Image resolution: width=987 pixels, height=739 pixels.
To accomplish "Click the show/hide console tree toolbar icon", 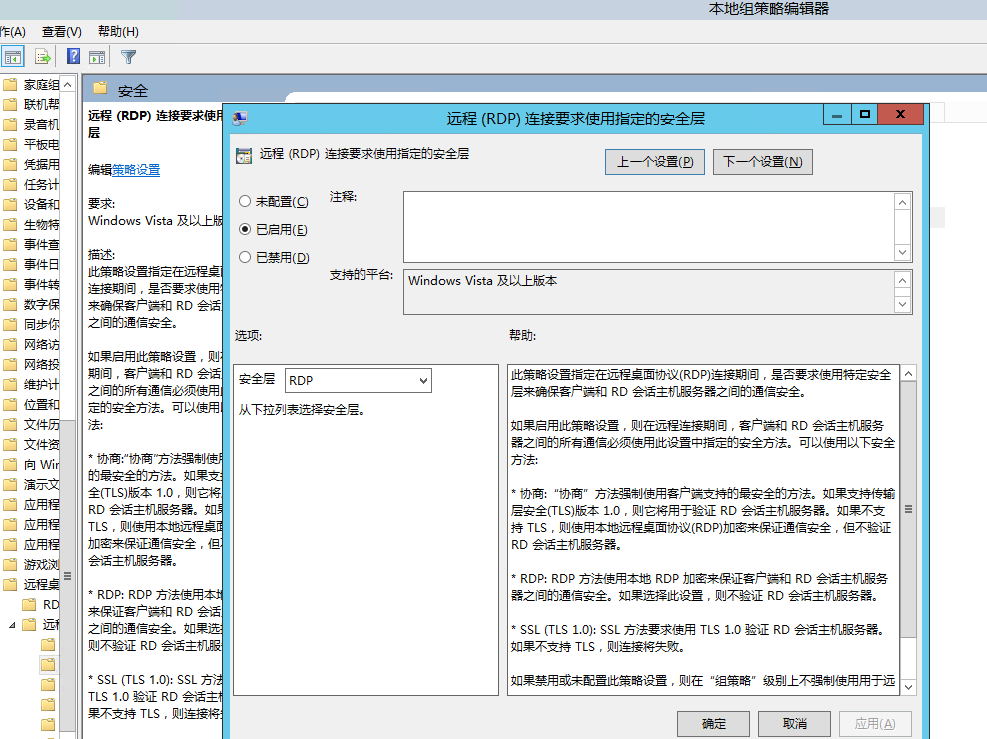I will coord(13,56).
